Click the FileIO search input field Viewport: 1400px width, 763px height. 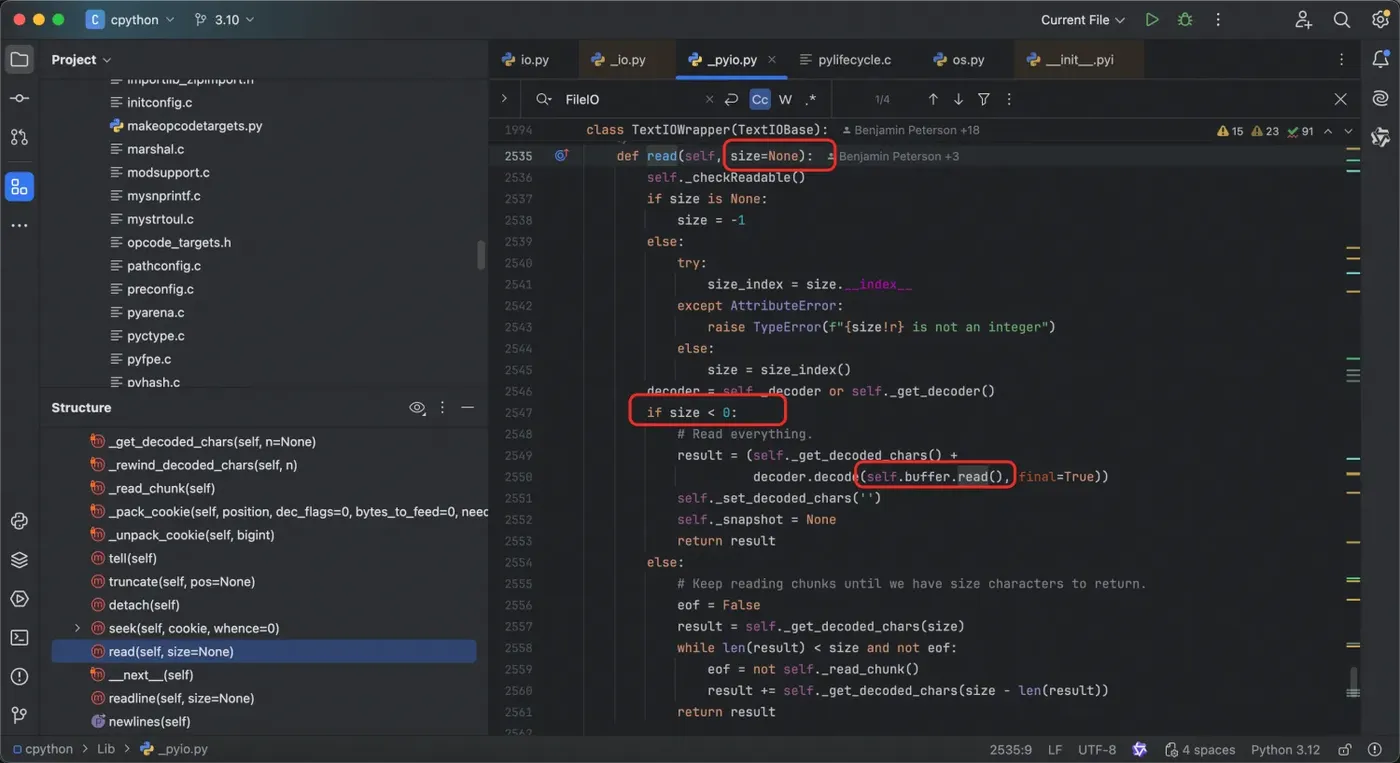coord(630,100)
